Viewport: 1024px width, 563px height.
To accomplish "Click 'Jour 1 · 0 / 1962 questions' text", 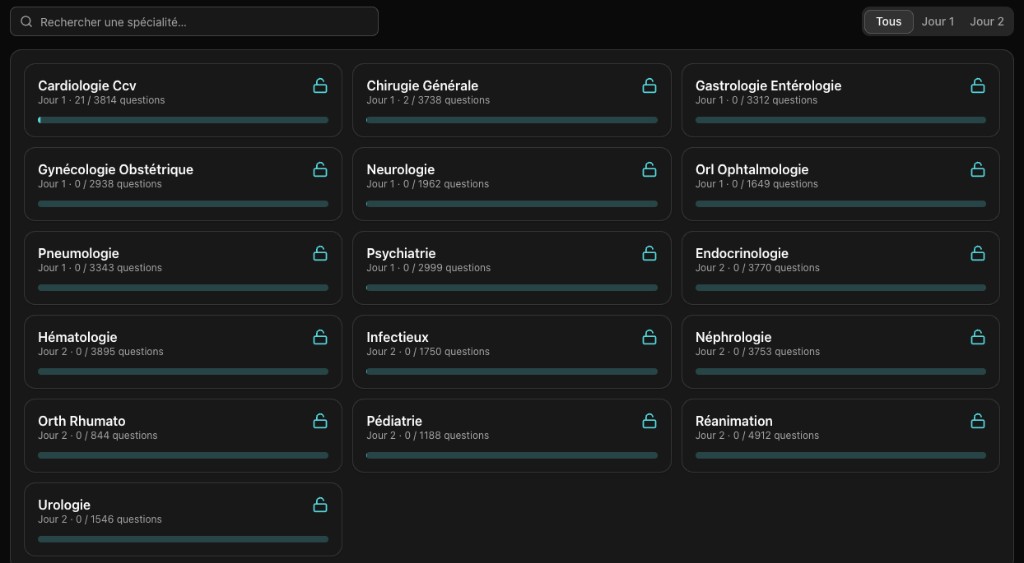I will point(428,184).
